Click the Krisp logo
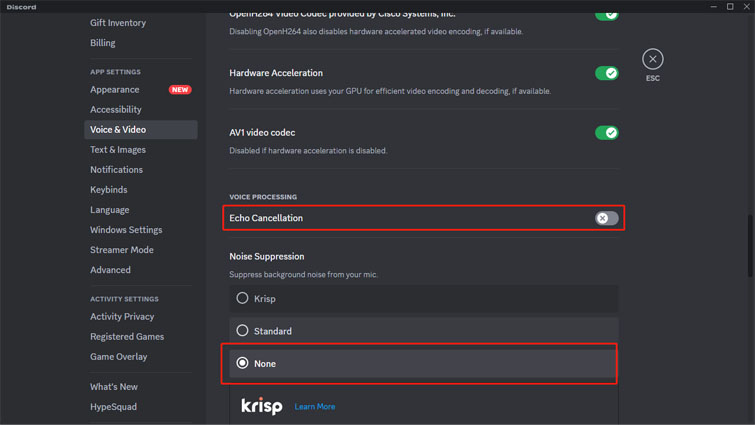 pyautogui.click(x=262, y=406)
